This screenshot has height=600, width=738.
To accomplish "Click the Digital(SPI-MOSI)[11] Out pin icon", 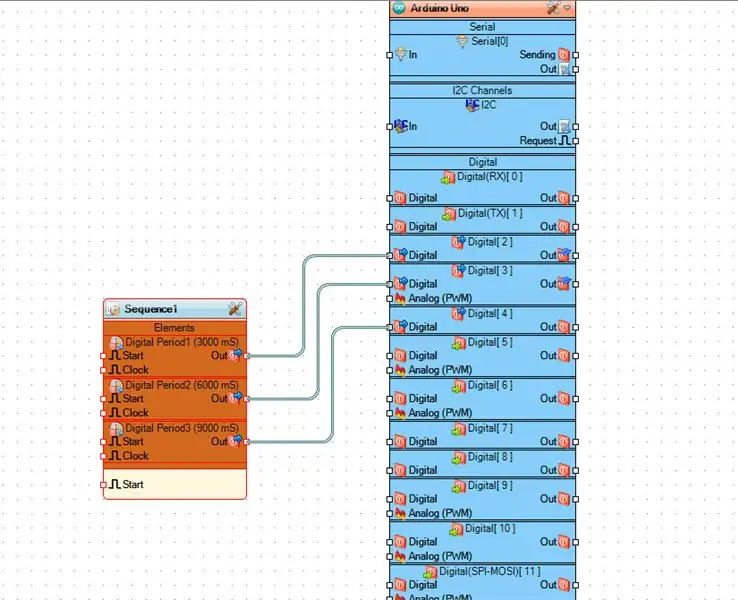I will tap(564, 585).
